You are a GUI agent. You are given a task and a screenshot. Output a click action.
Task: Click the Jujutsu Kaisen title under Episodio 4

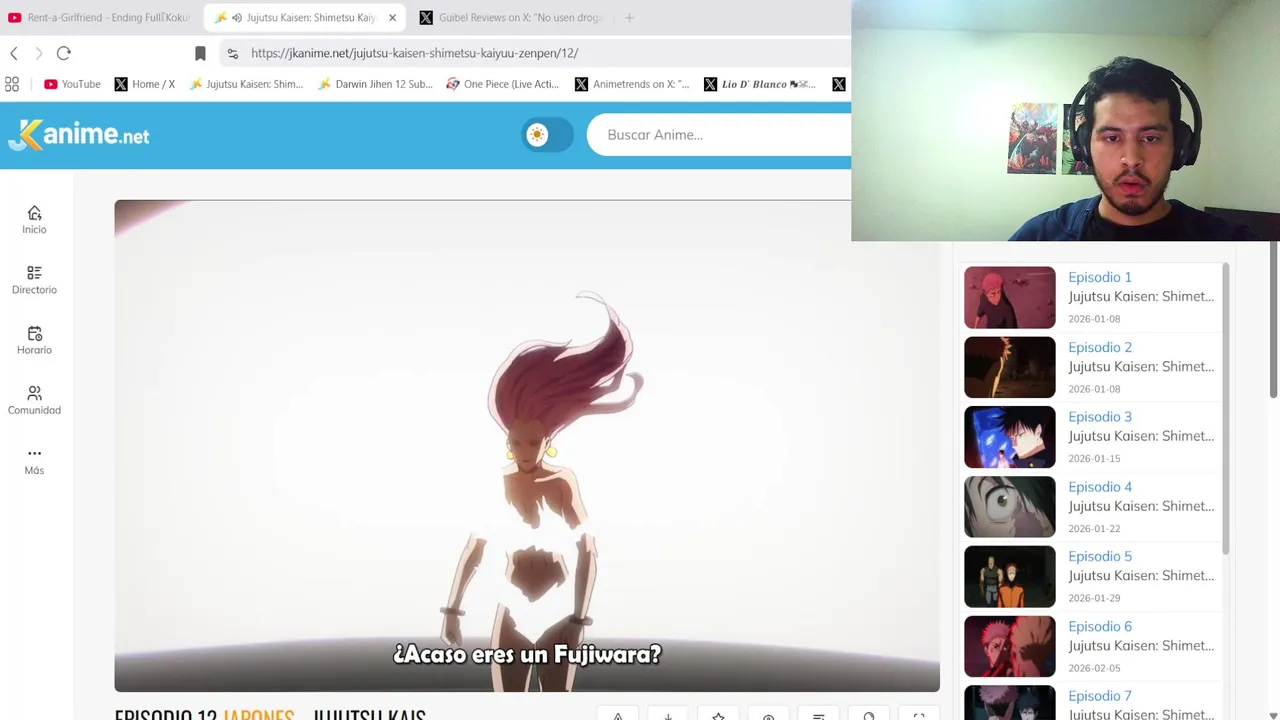[1141, 506]
